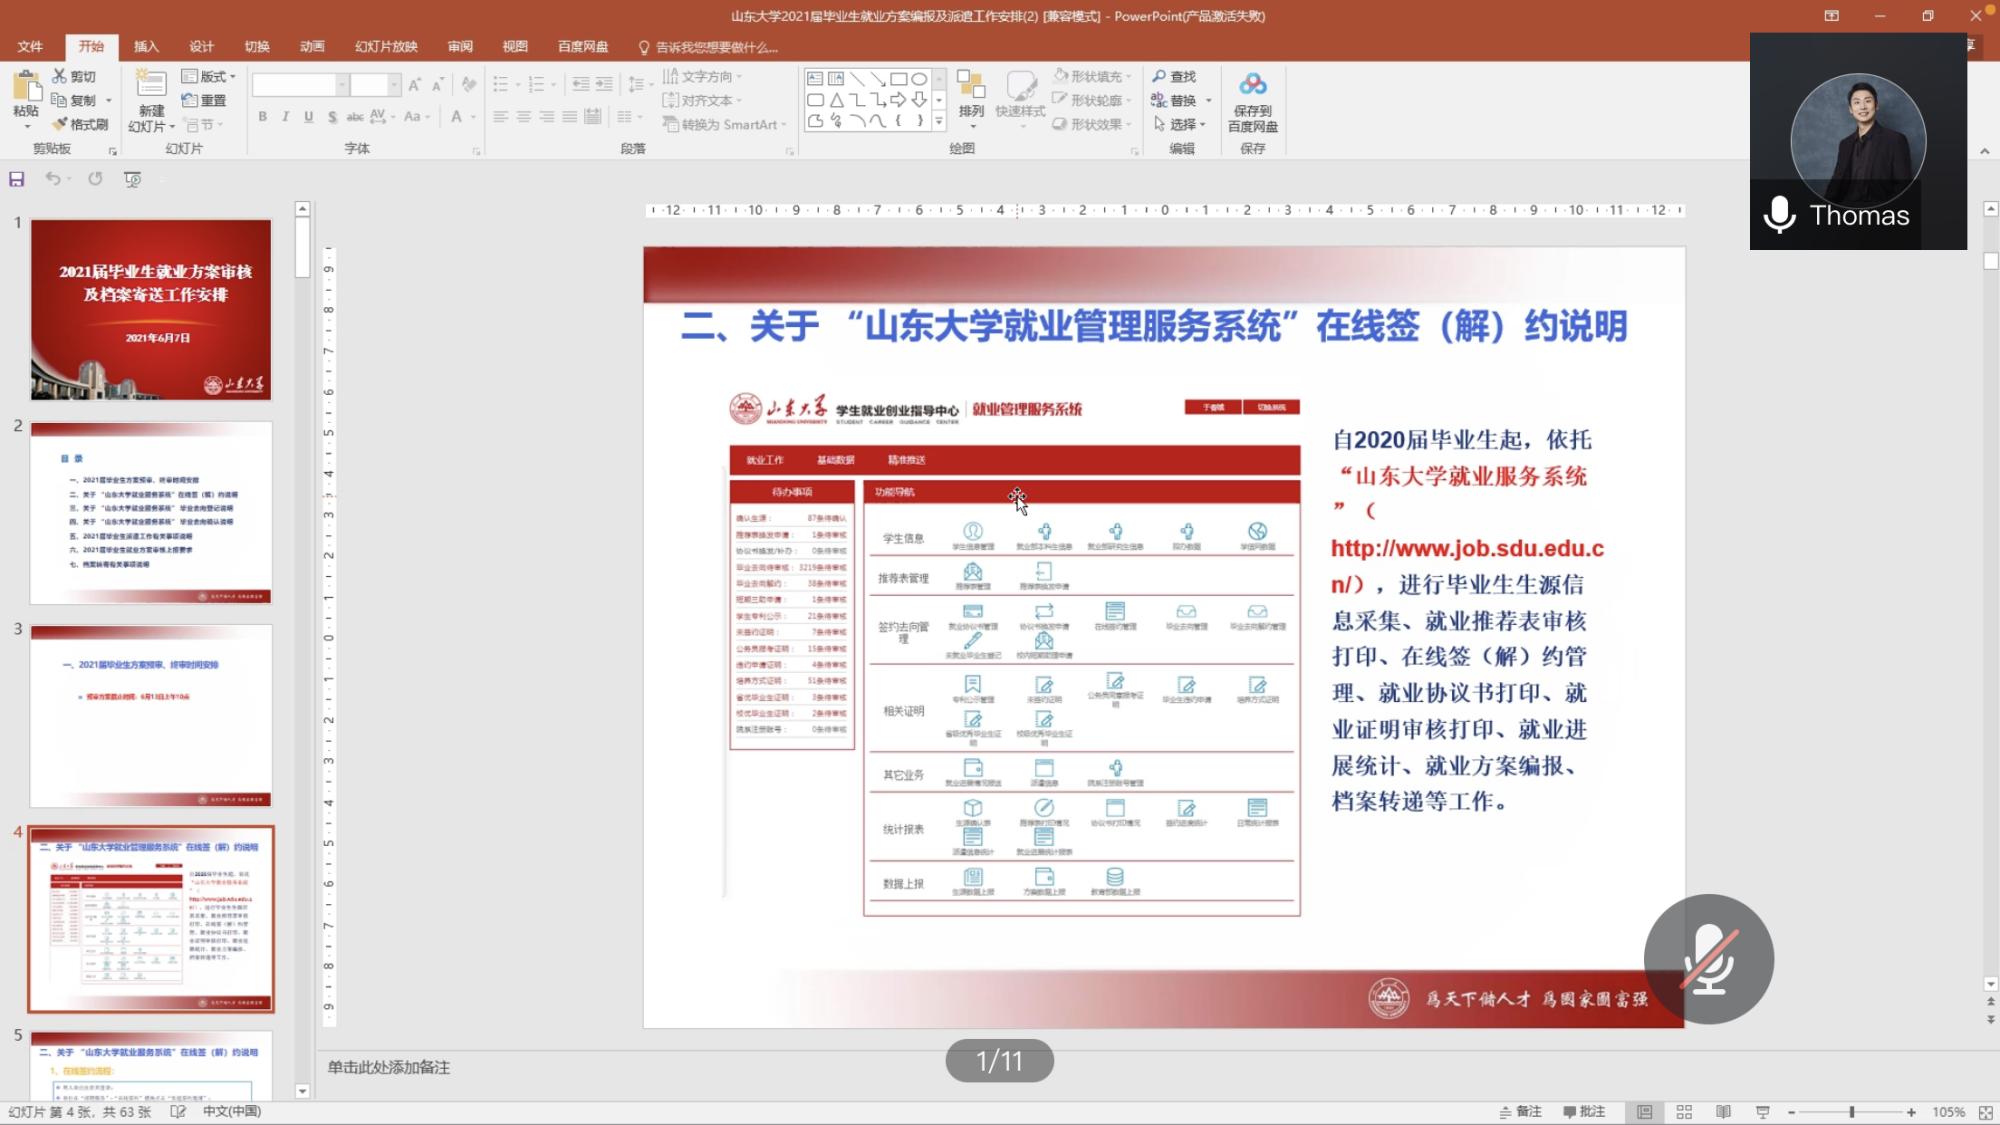The height and width of the screenshot is (1125, 2000).
Task: Click the Cut (剪切) icon
Action: coord(60,76)
